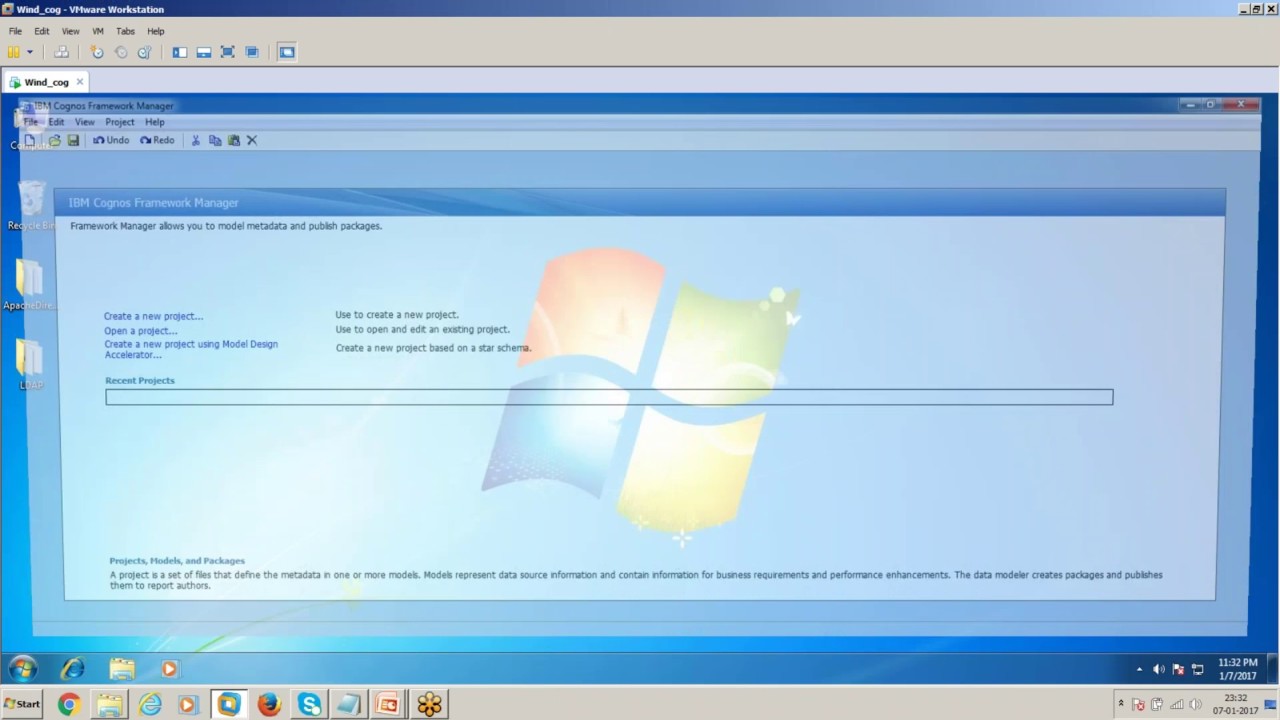Click the New document icon in Cognos toolbar
The image size is (1280, 720).
(x=31, y=141)
